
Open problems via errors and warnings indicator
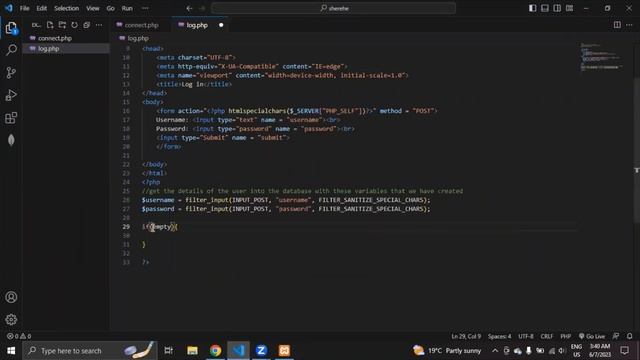point(19,336)
